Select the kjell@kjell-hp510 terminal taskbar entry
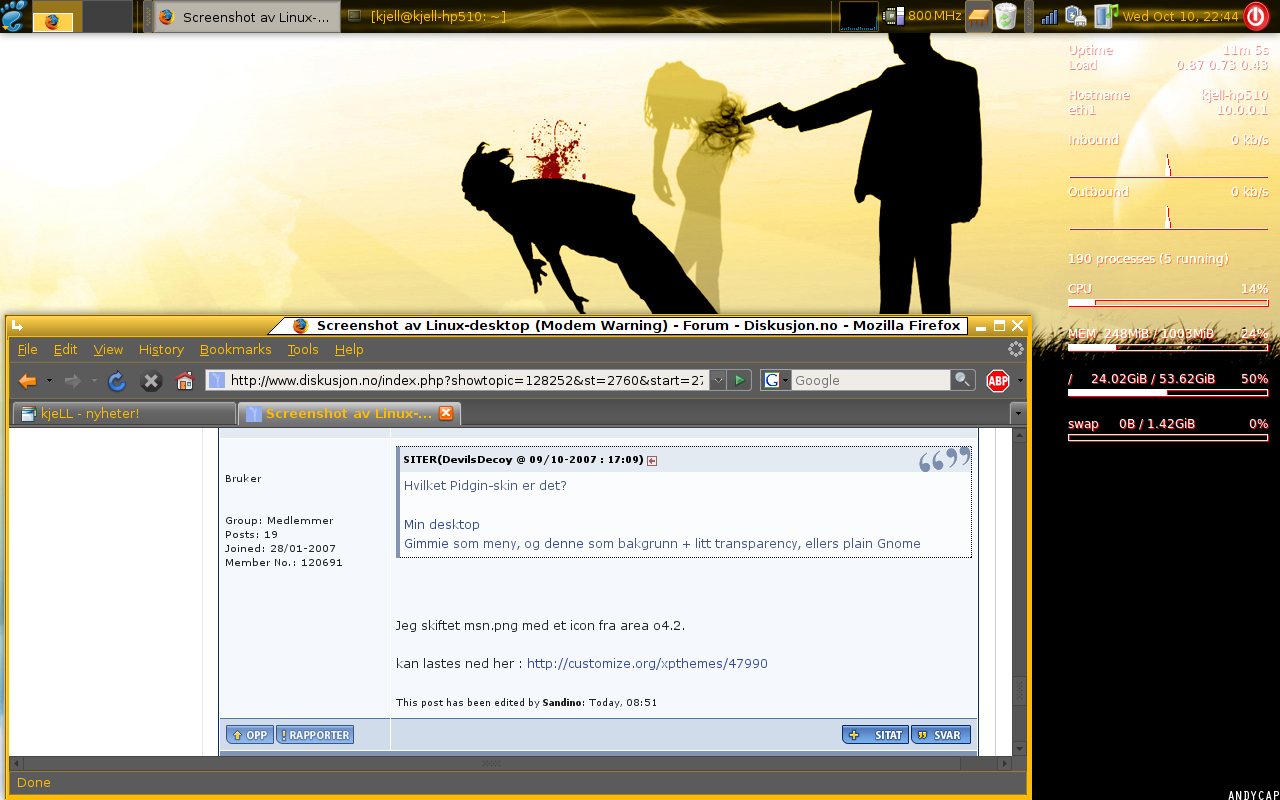This screenshot has height=800, width=1280. (x=428, y=17)
